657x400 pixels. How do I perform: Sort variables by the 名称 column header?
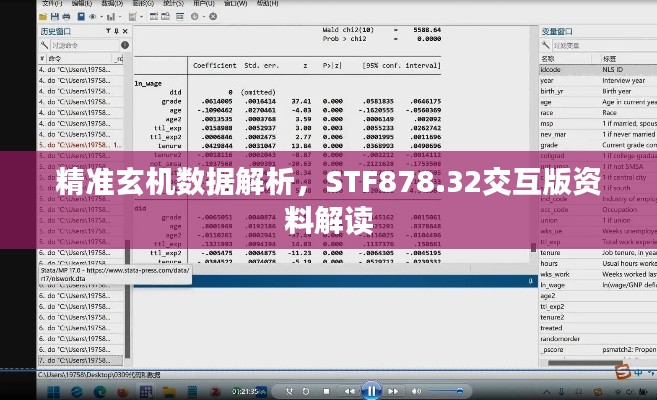coord(552,59)
